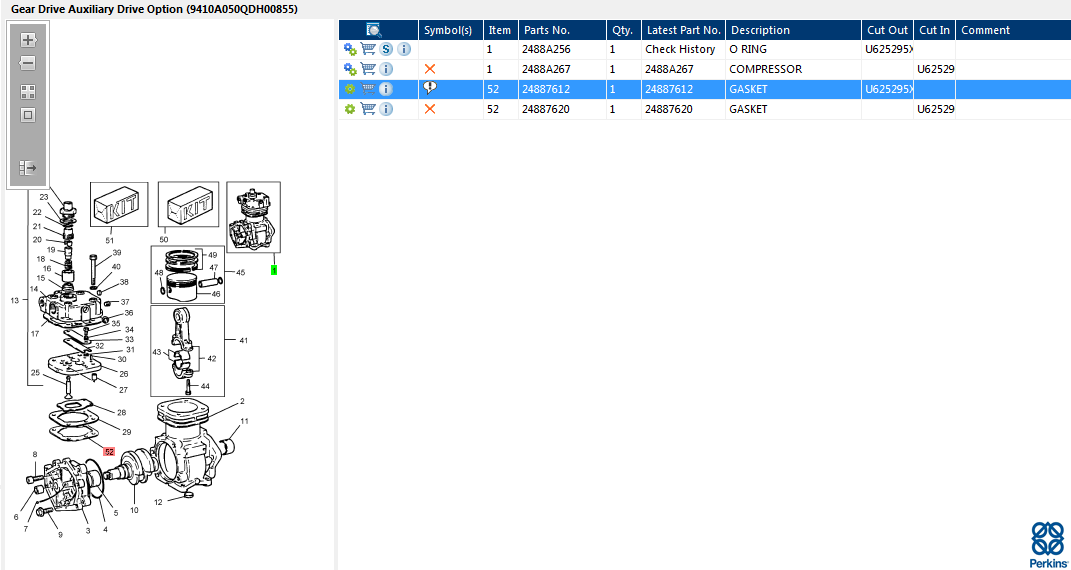Add GASKET 24887620 to the cart
The image size is (1071, 570).
click(368, 109)
